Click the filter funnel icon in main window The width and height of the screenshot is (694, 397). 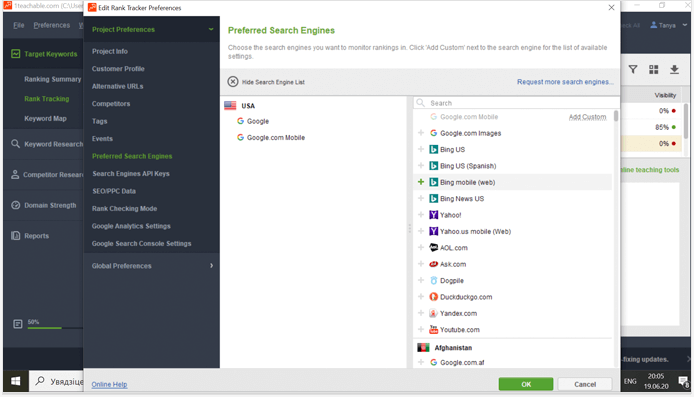[633, 69]
